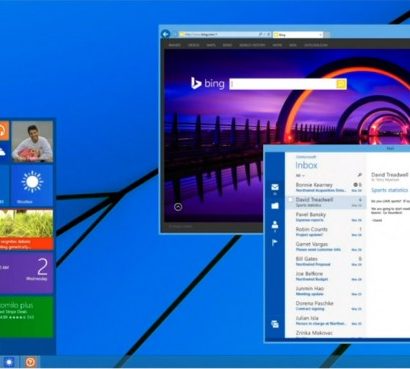The image size is (410, 369).
Task: Tick the checkbox beside David Treadwell's message
Action: pos(290,199)
